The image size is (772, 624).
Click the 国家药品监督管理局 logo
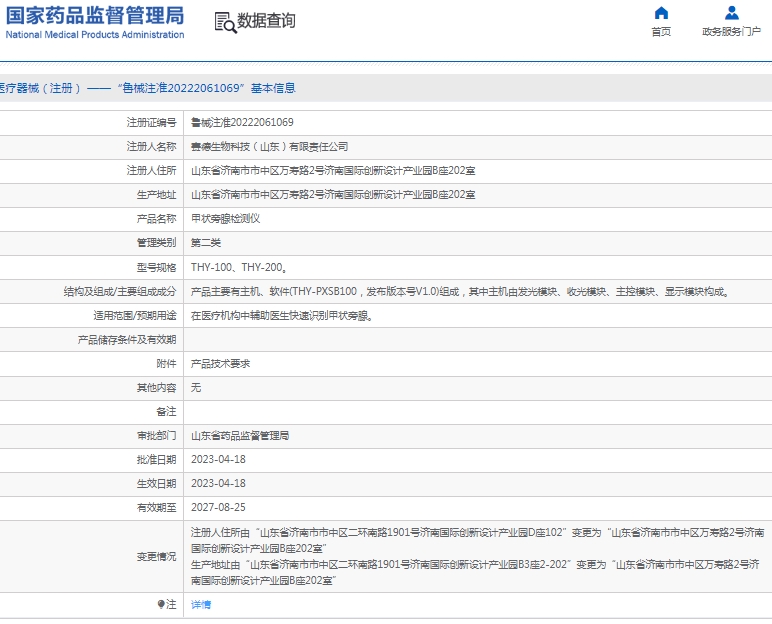coord(95,15)
